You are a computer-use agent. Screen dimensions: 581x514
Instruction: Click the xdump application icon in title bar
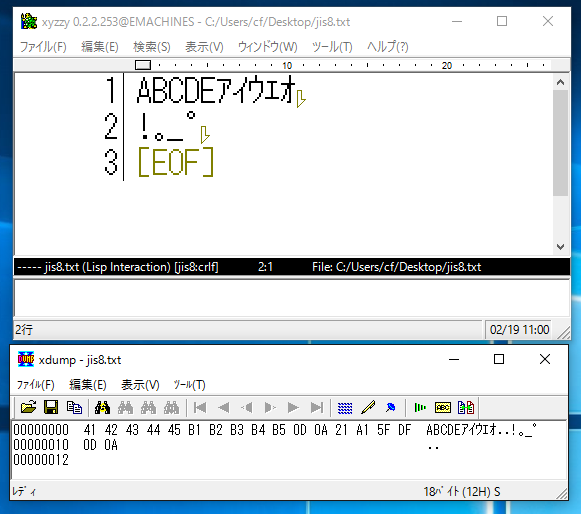(x=26, y=359)
